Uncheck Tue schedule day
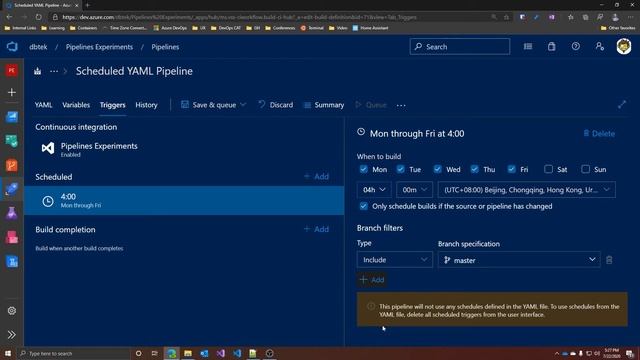The width and height of the screenshot is (640, 360). pos(400,169)
